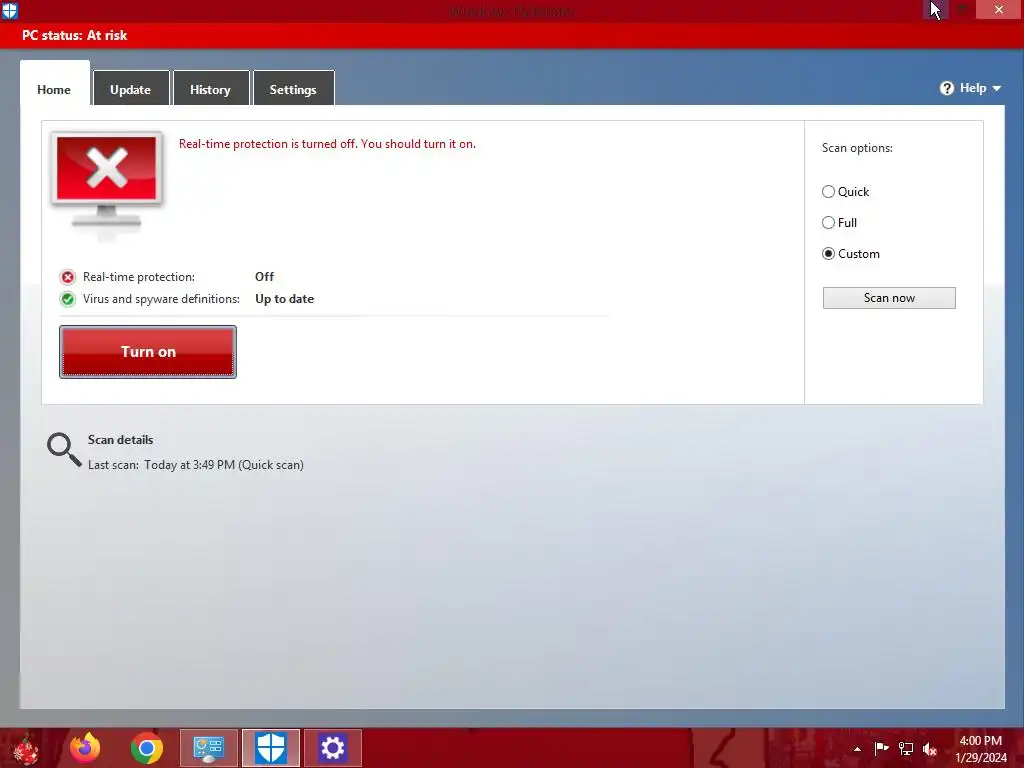Viewport: 1024px width, 768px height.
Task: Open the Start button ornament icon on taskbar
Action: pyautogui.click(x=25, y=748)
